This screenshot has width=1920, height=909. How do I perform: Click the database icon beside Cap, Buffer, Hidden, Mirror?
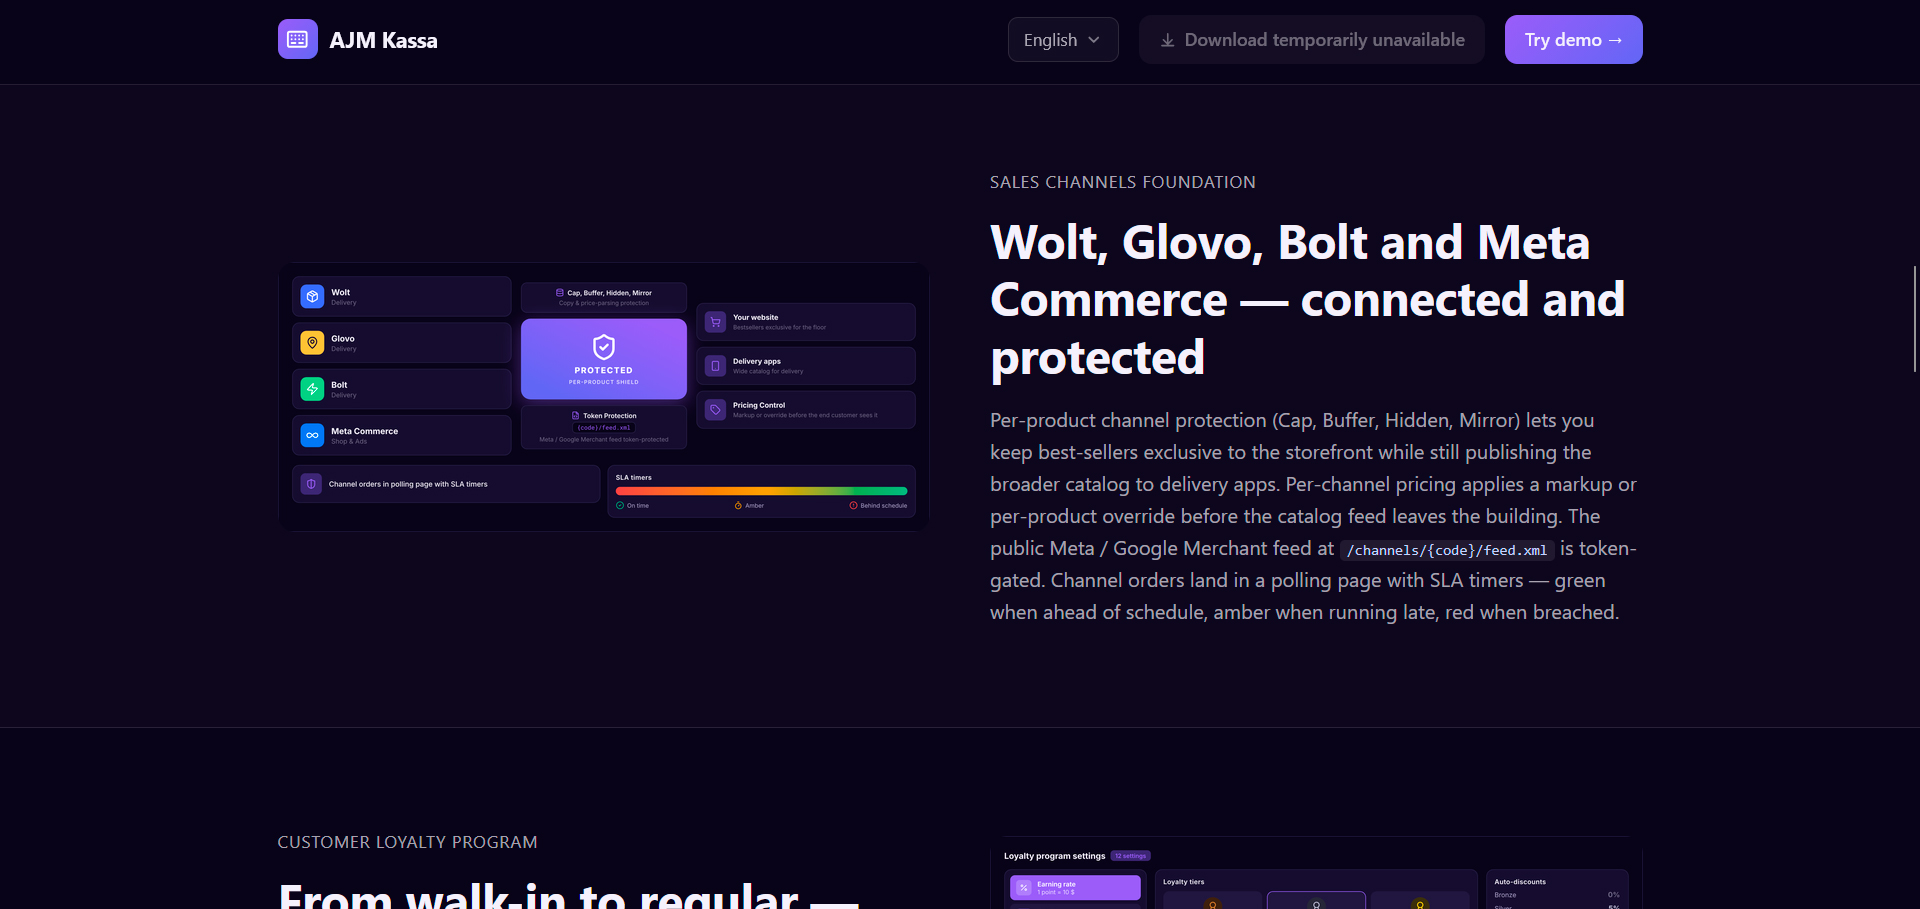click(x=560, y=293)
